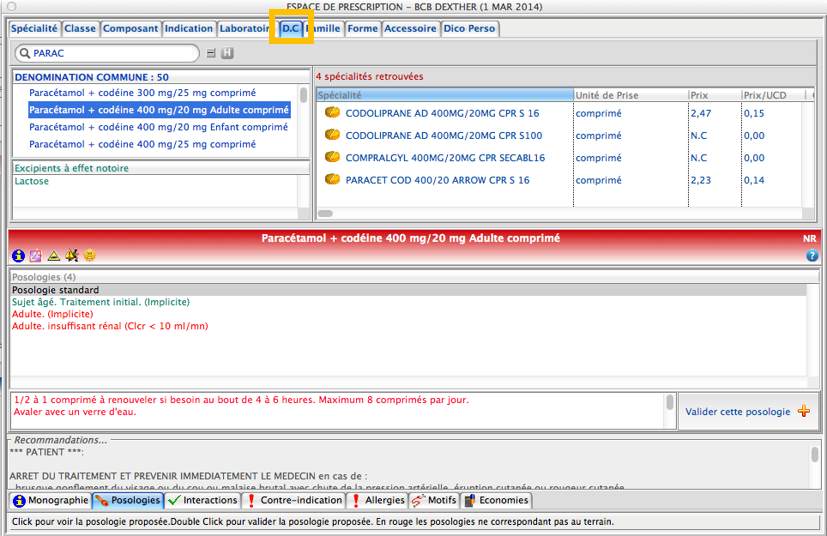Click the pink document icon in banner
This screenshot has height=536, width=827.
click(x=36, y=256)
